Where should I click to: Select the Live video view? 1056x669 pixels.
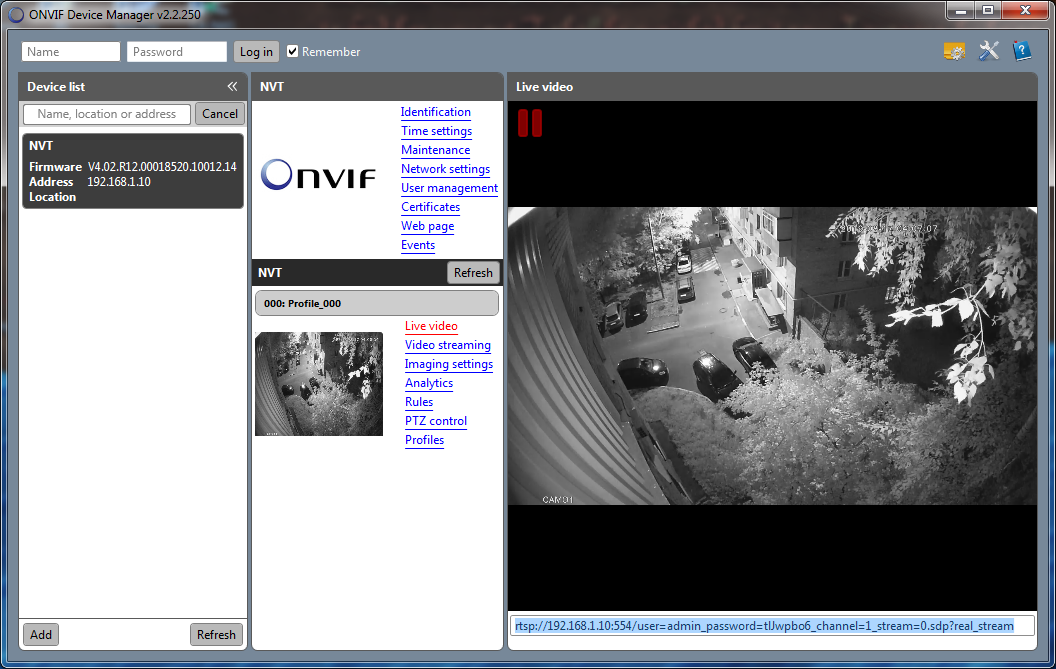click(431, 326)
